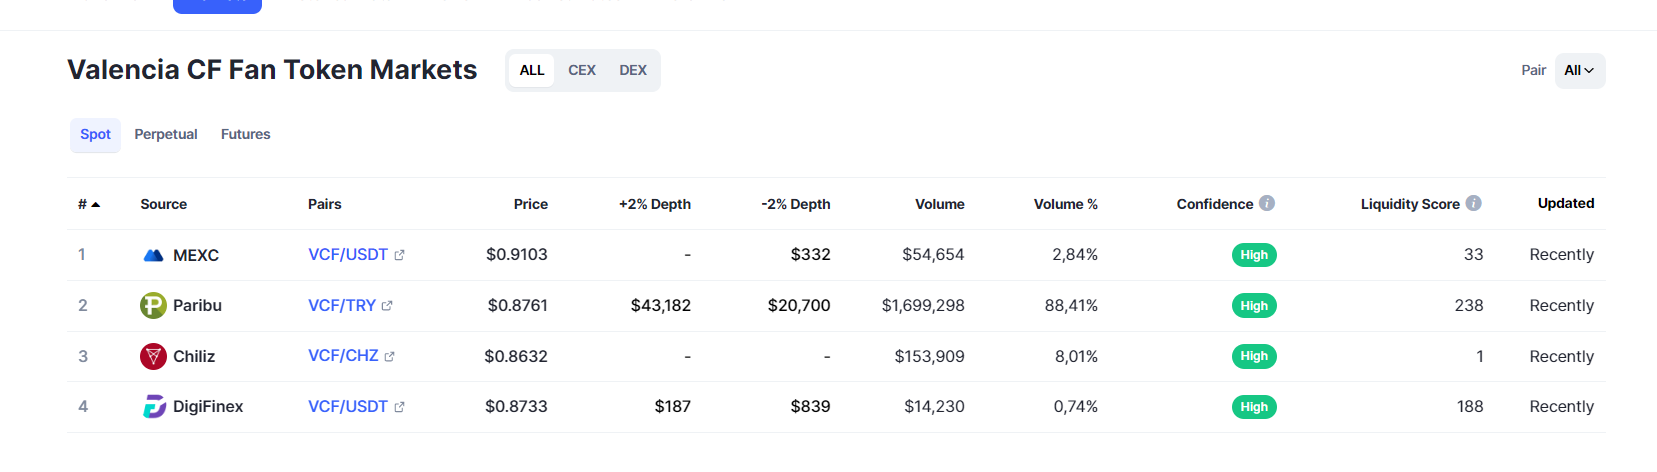Click the Confidence info icon
Screen dimensions: 1657x472
pos(1267,203)
